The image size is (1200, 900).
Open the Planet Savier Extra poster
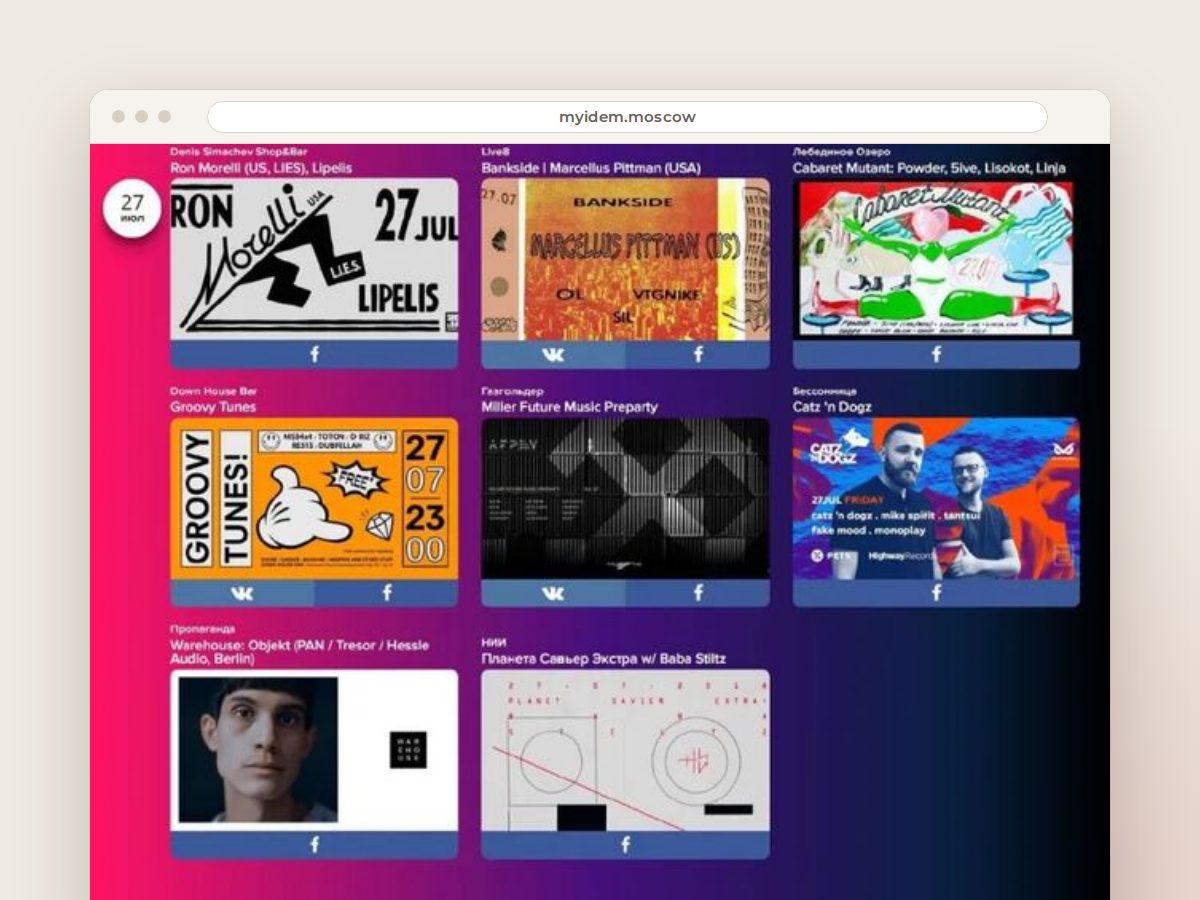tap(625, 750)
